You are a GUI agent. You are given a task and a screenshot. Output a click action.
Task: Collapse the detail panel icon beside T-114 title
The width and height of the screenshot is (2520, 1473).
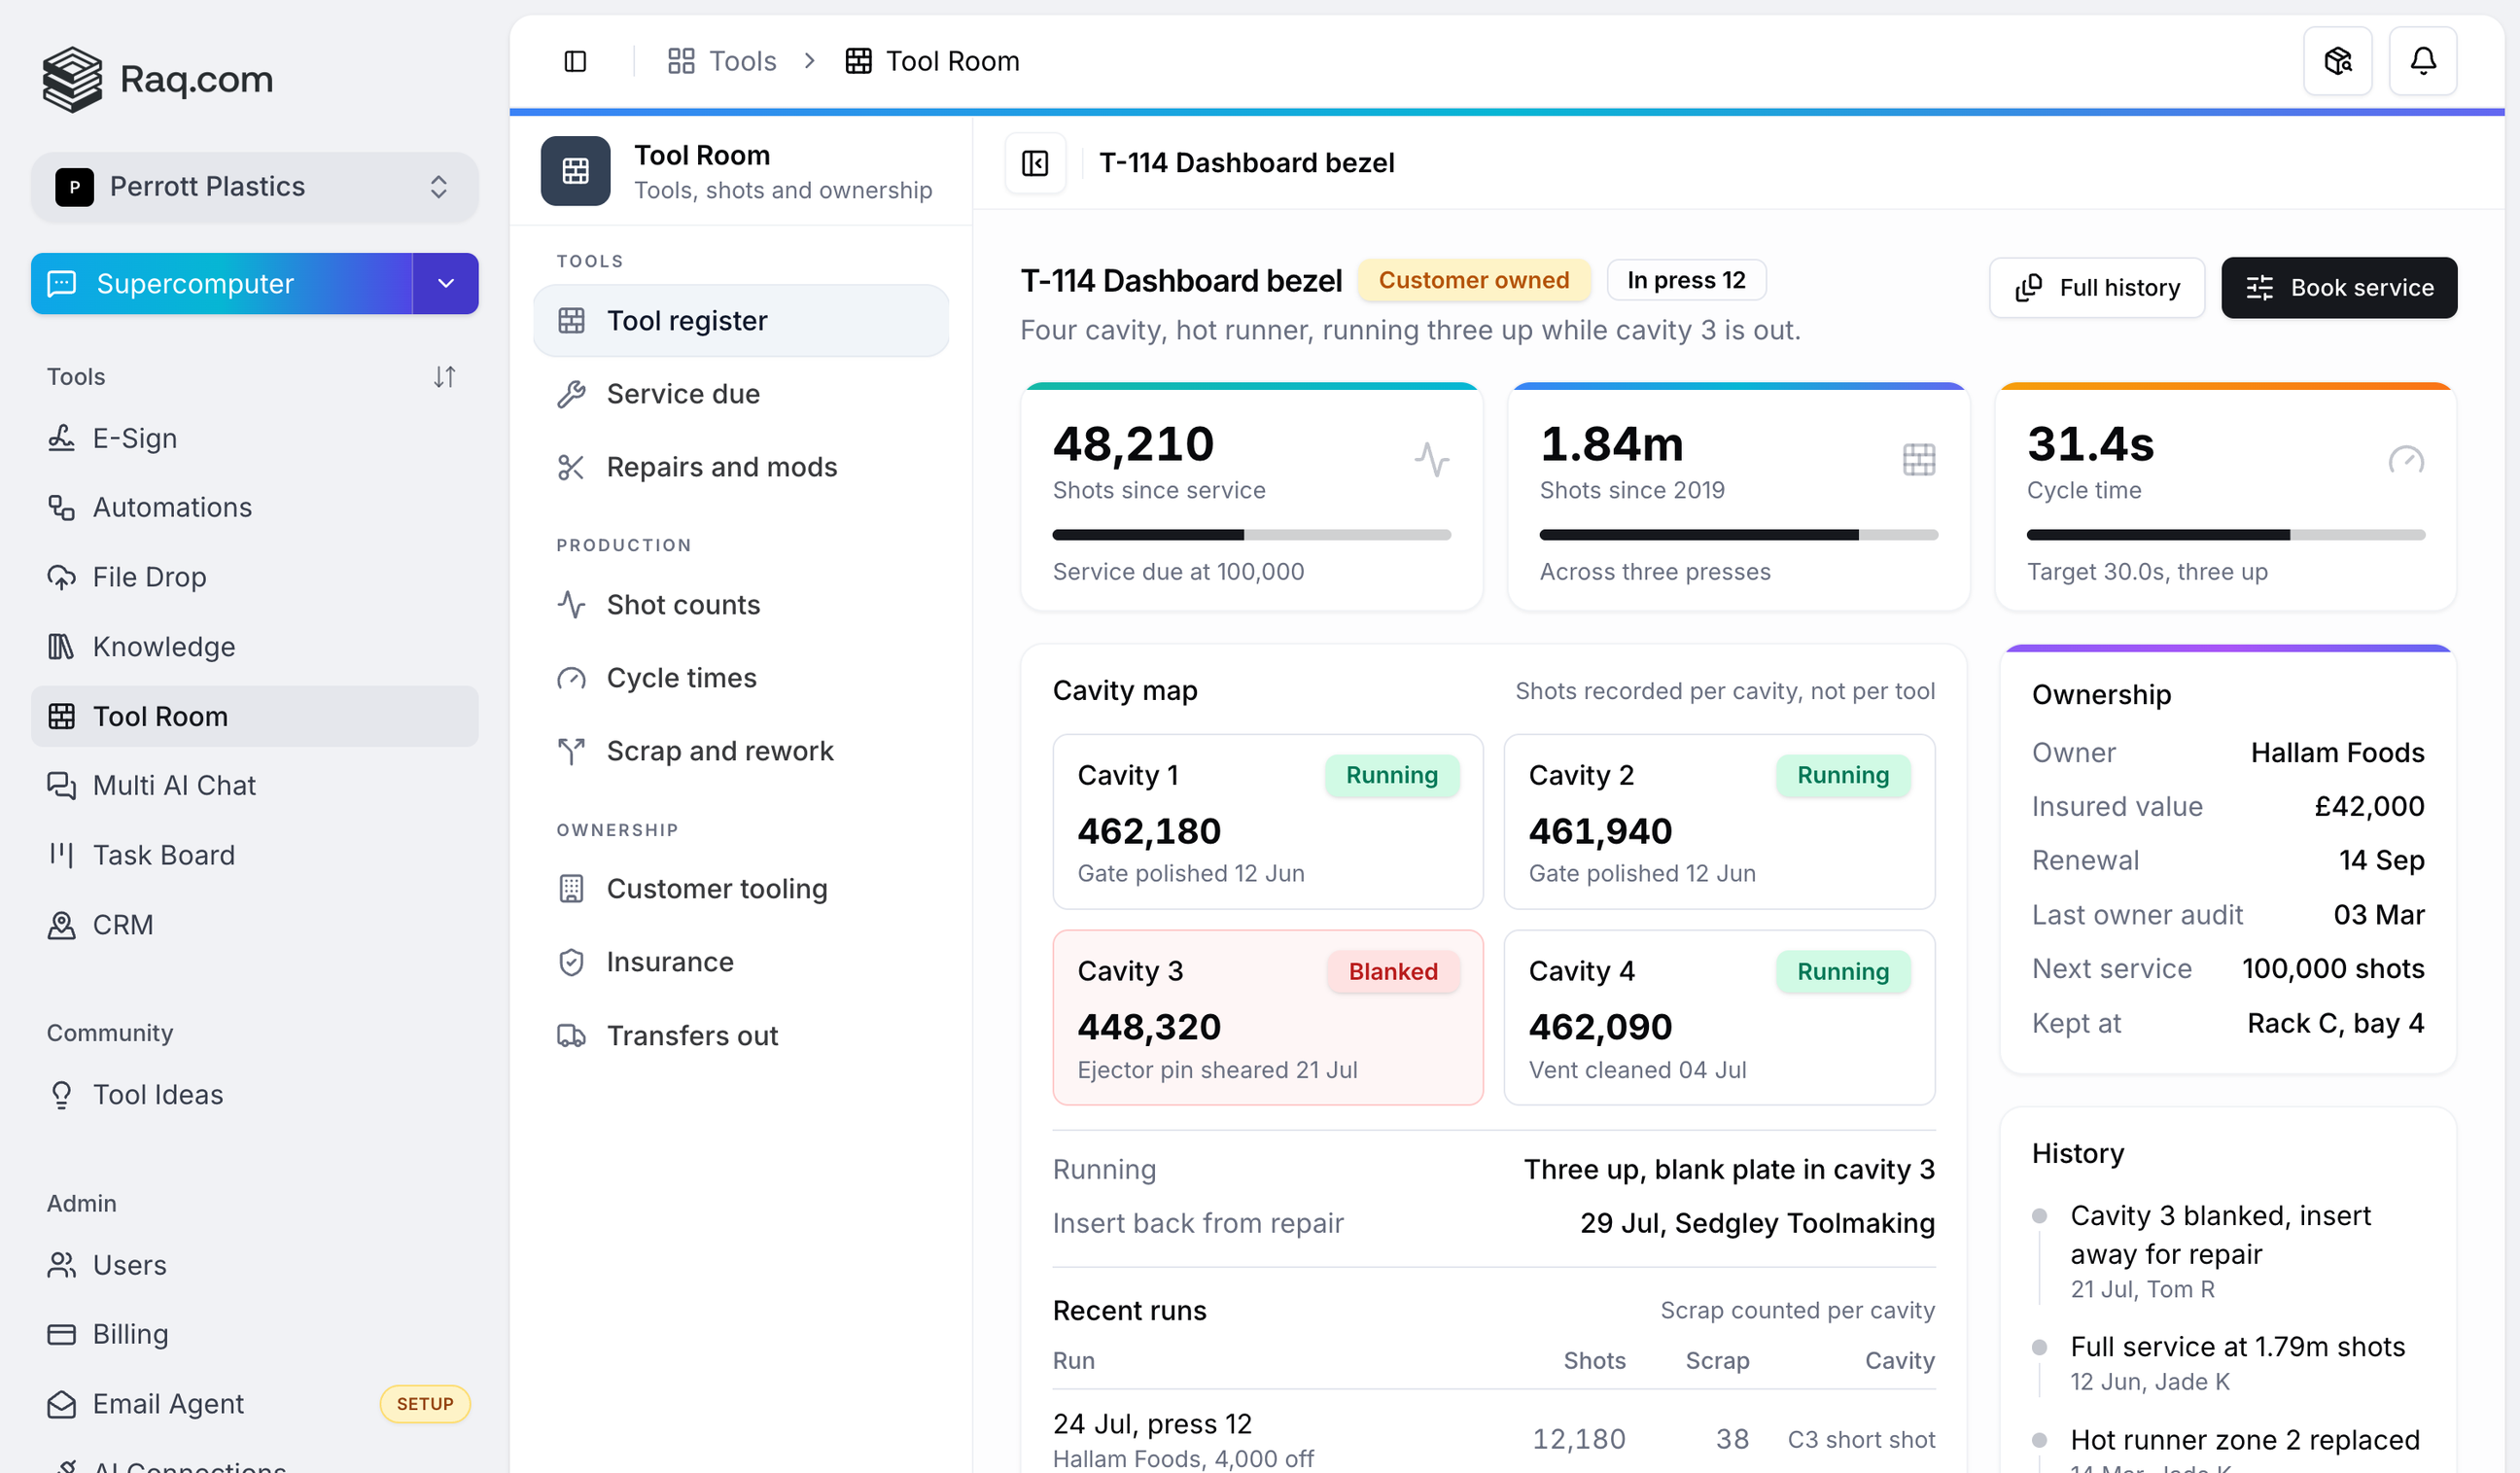pyautogui.click(x=1035, y=163)
